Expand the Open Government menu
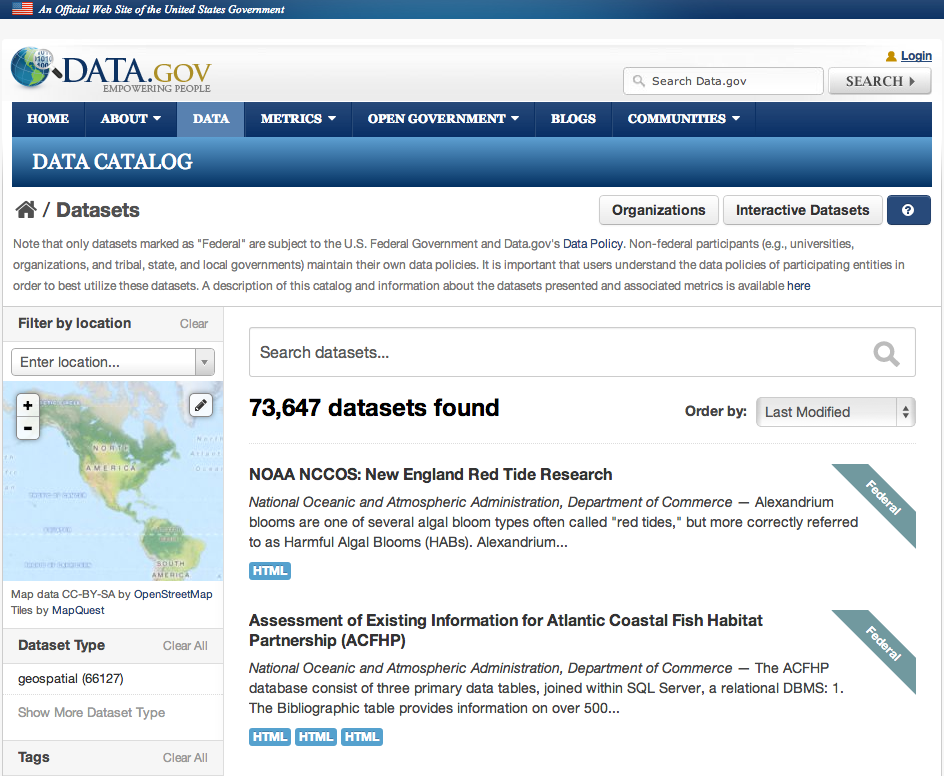 (443, 119)
